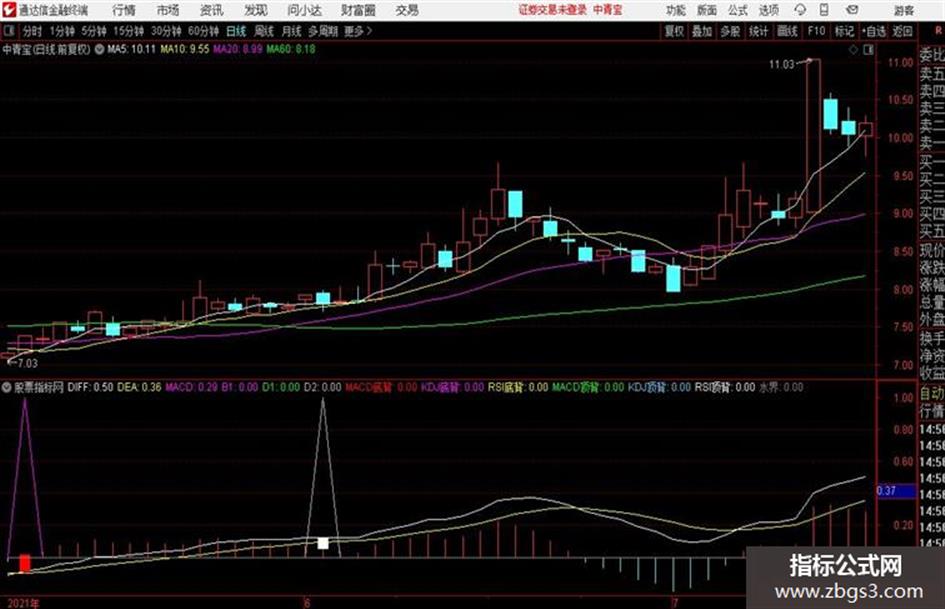Screen dimensions: 945x609
Task: Click the mobile phone icon
Action: coord(824,10)
